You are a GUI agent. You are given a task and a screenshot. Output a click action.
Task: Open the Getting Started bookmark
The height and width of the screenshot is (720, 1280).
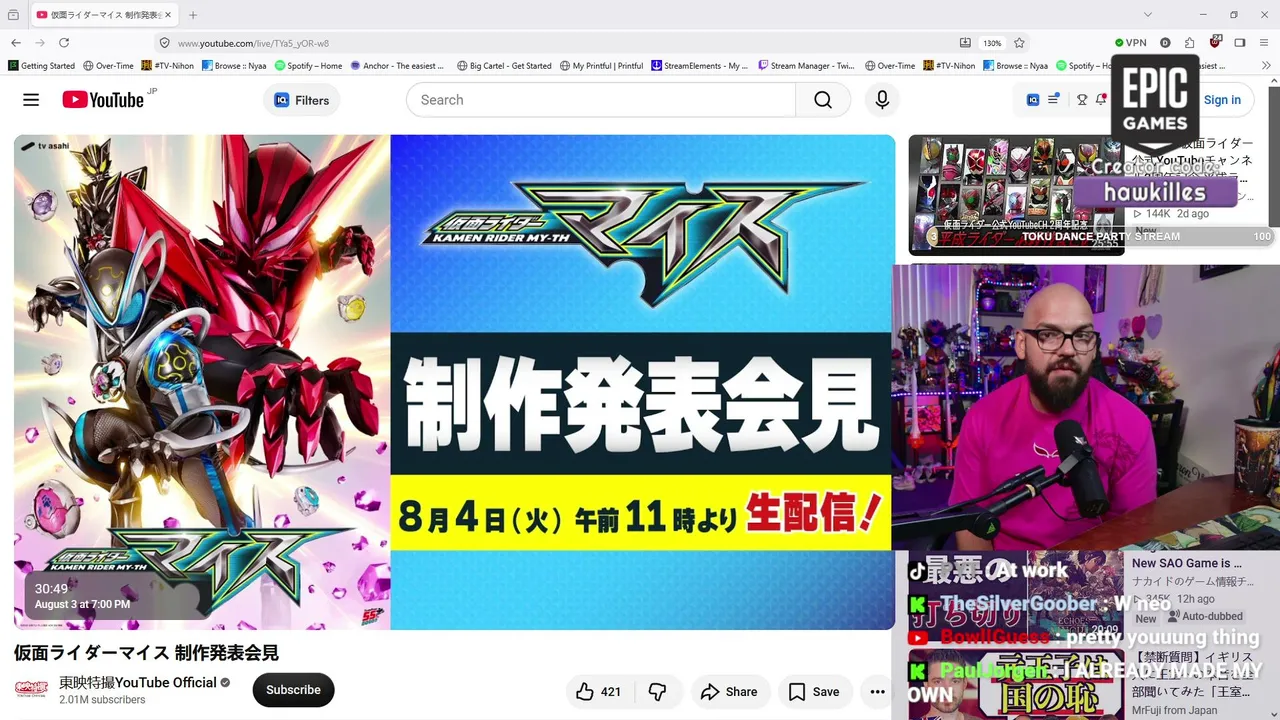[41, 66]
